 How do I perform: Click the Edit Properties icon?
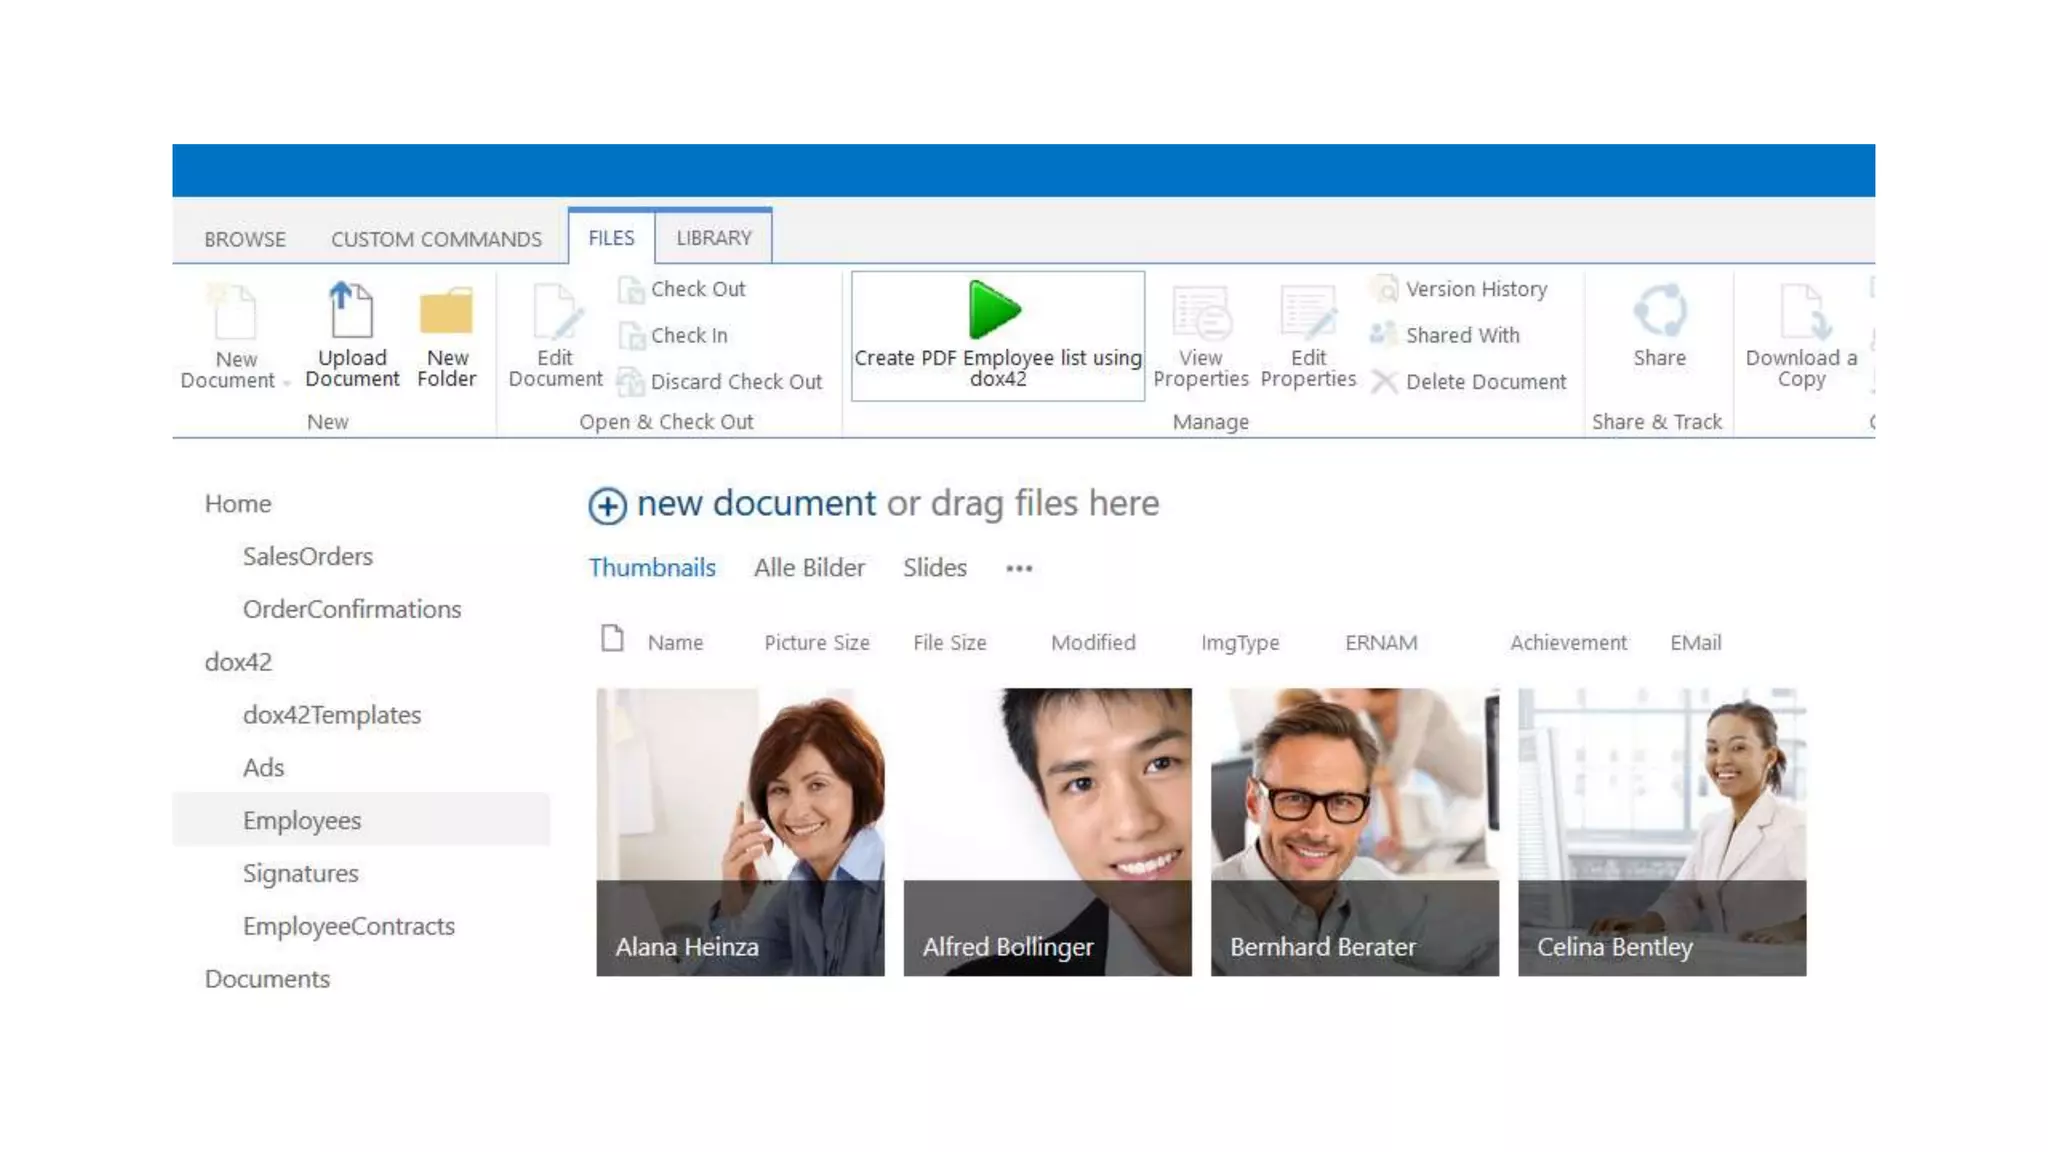1307,313
